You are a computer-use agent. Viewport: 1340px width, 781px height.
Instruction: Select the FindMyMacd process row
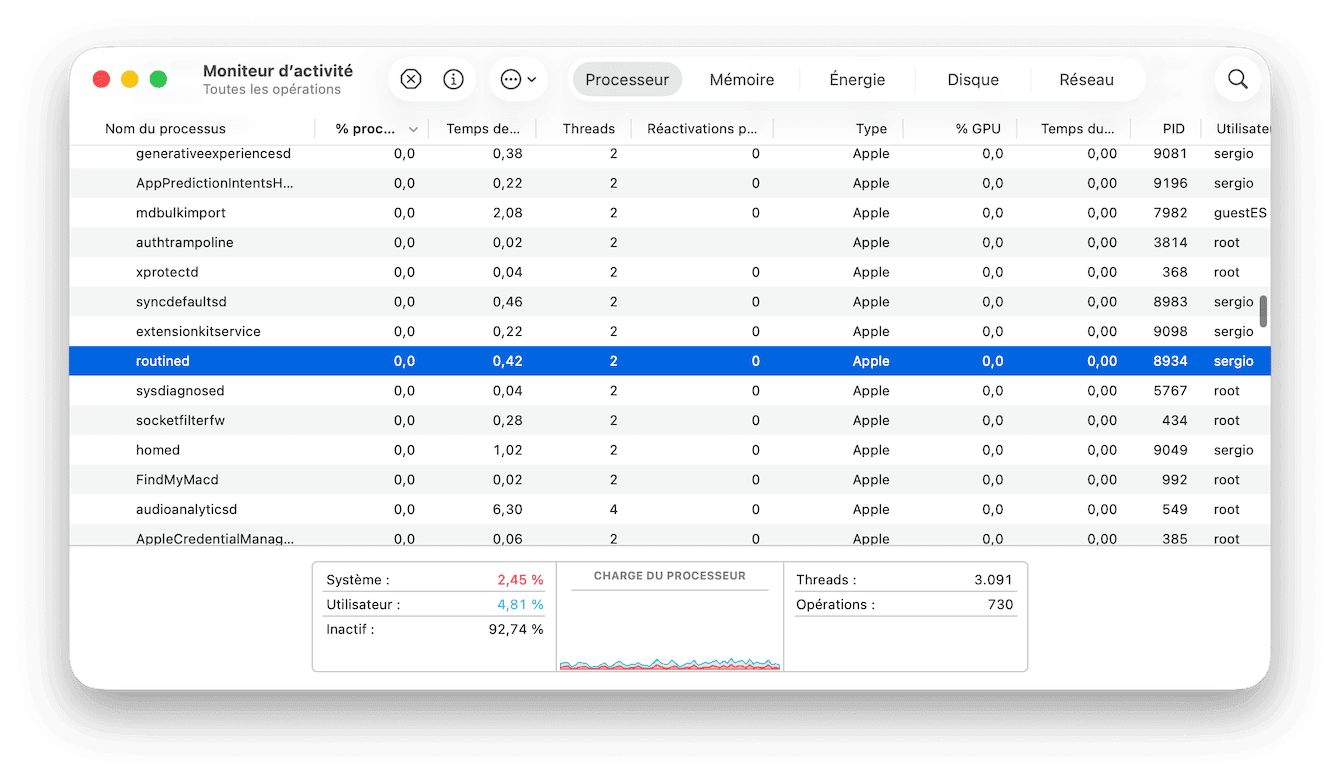click(177, 480)
